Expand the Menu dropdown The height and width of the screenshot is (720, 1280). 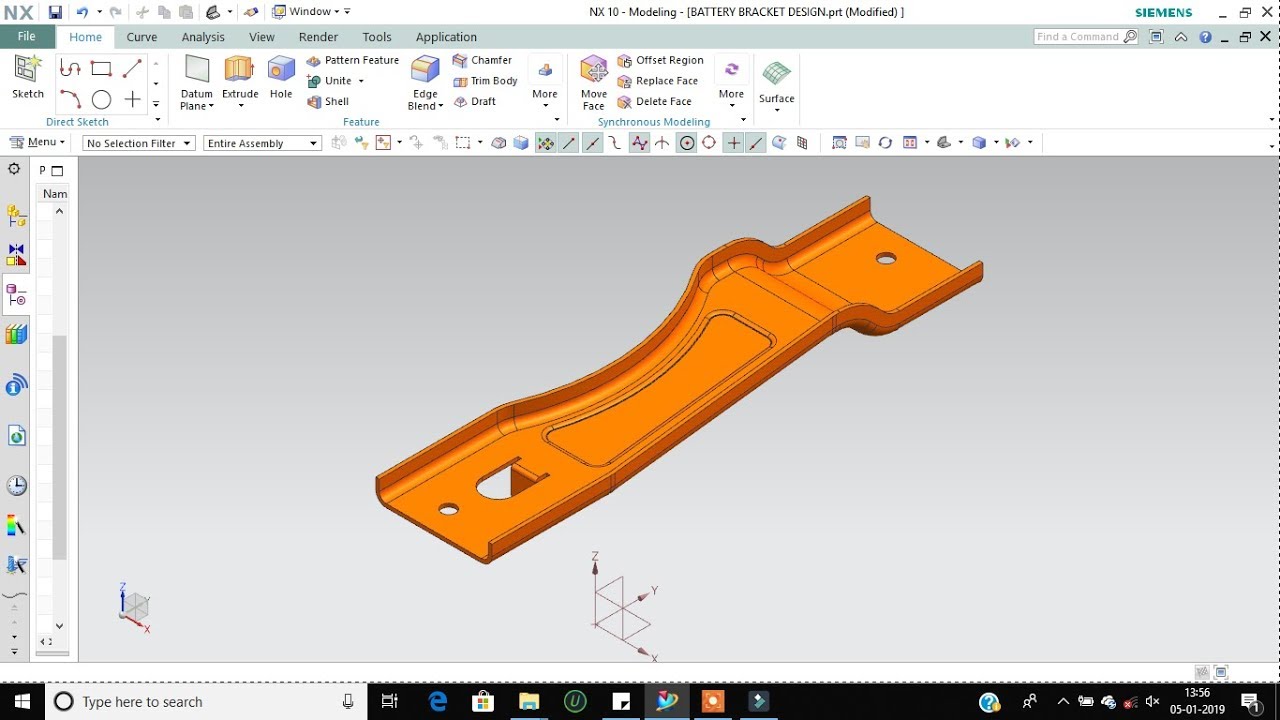pyautogui.click(x=37, y=142)
